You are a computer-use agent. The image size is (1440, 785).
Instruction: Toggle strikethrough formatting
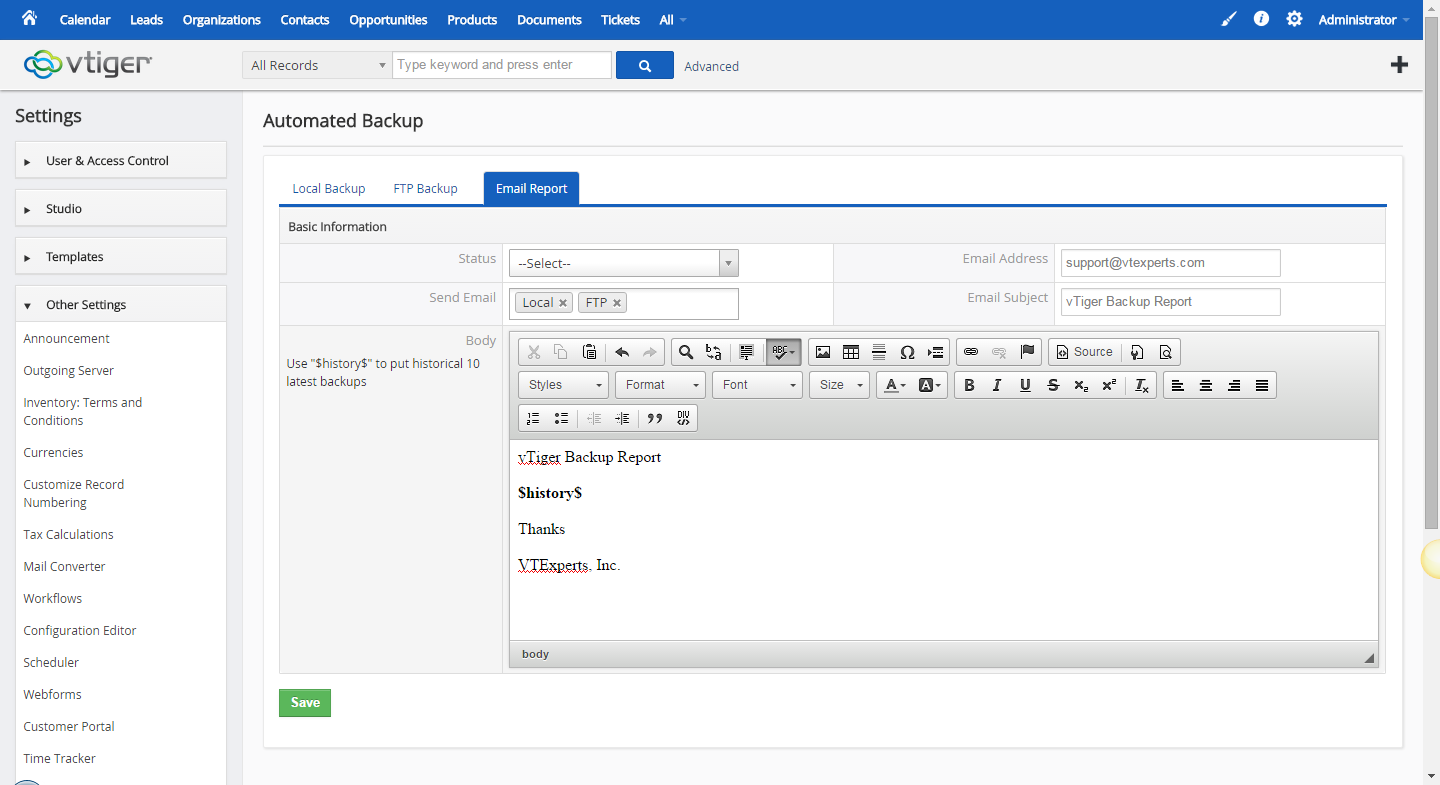click(x=1053, y=385)
